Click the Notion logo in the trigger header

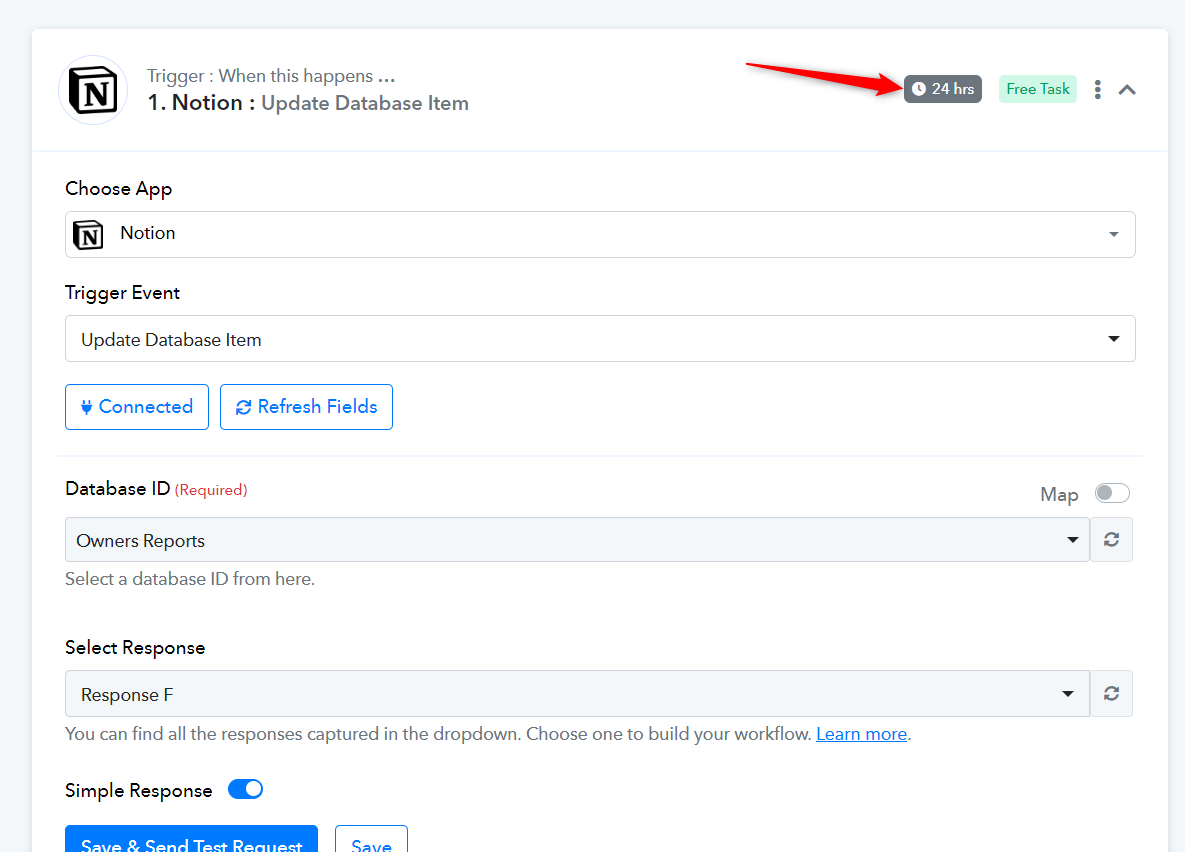pos(93,91)
